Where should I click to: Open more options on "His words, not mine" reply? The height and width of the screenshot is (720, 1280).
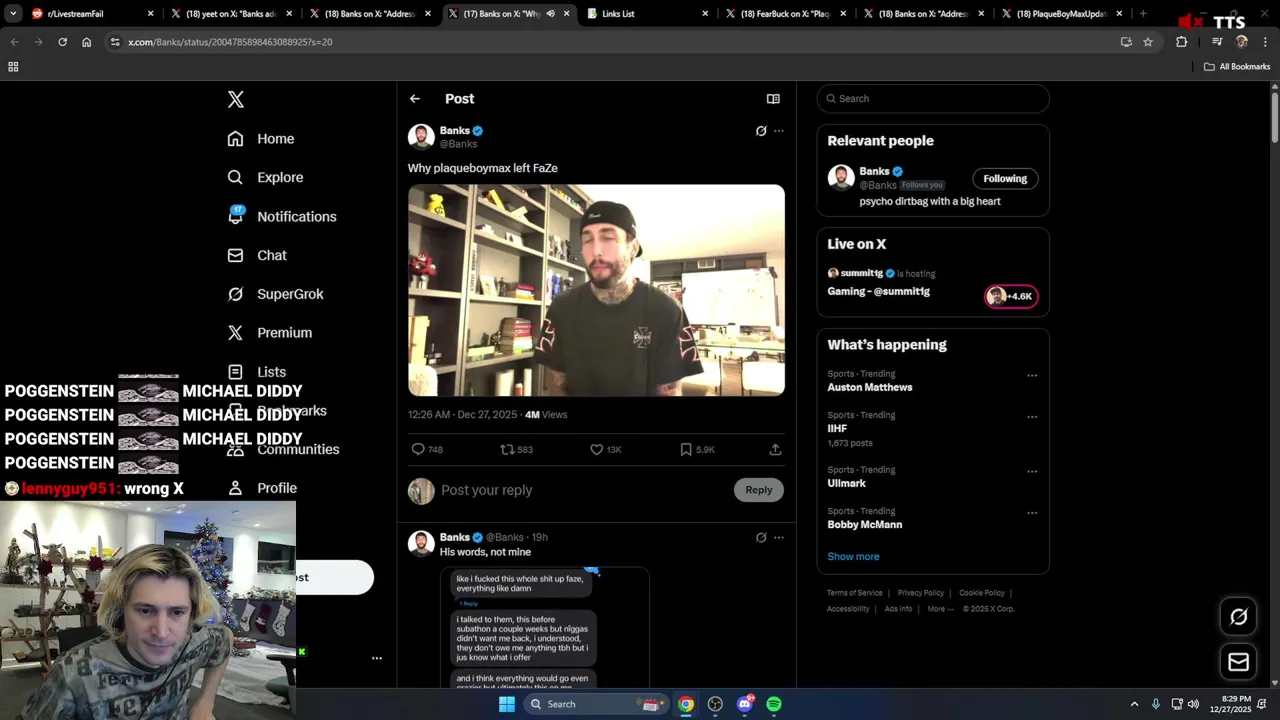pos(779,538)
